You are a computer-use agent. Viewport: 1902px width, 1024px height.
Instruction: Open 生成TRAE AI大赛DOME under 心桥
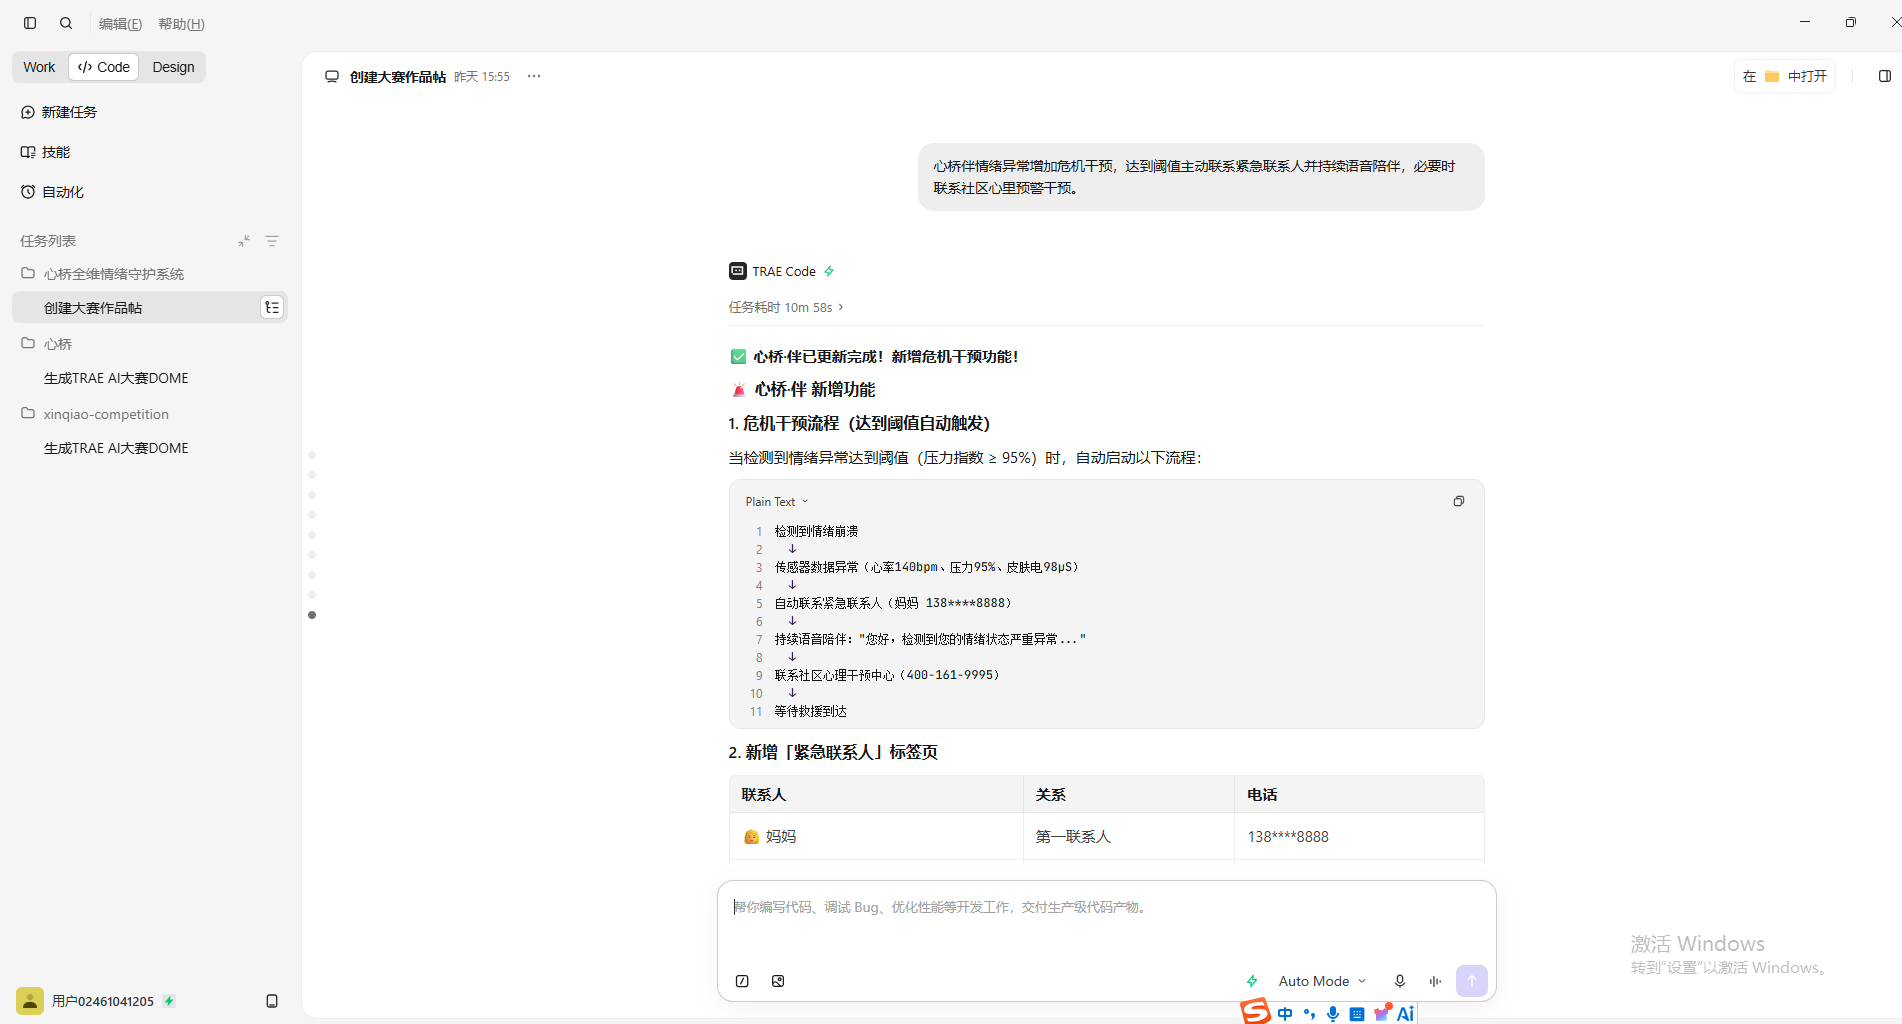pos(116,378)
